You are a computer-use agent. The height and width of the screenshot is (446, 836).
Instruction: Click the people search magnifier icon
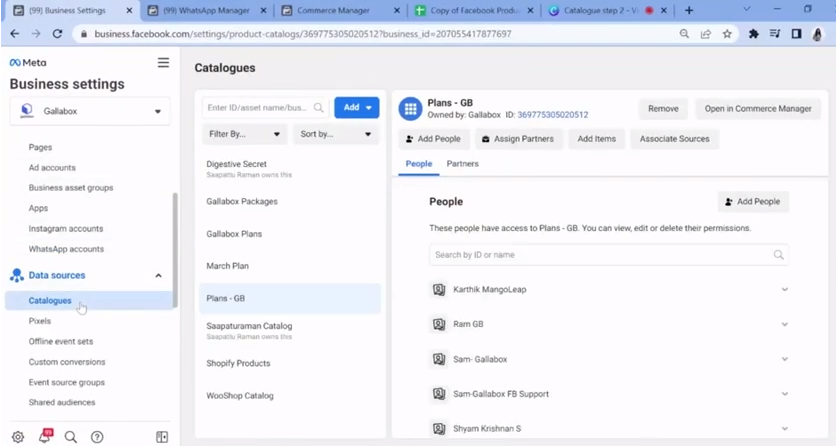point(778,255)
